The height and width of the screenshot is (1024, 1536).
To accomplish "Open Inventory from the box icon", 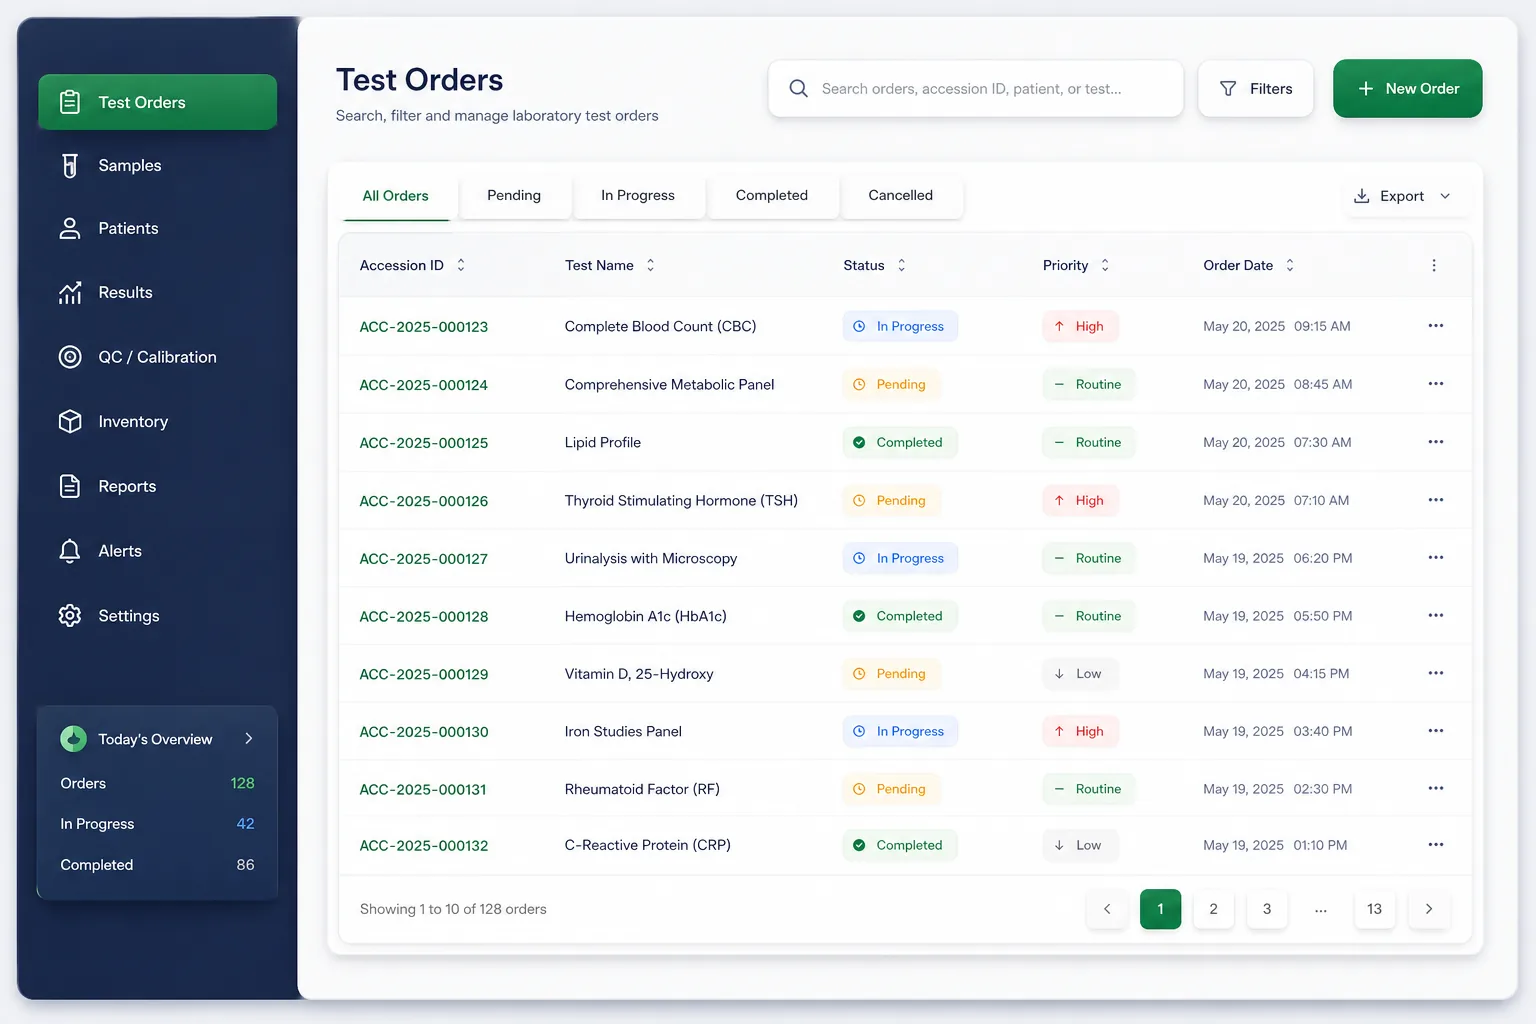I will click(70, 422).
